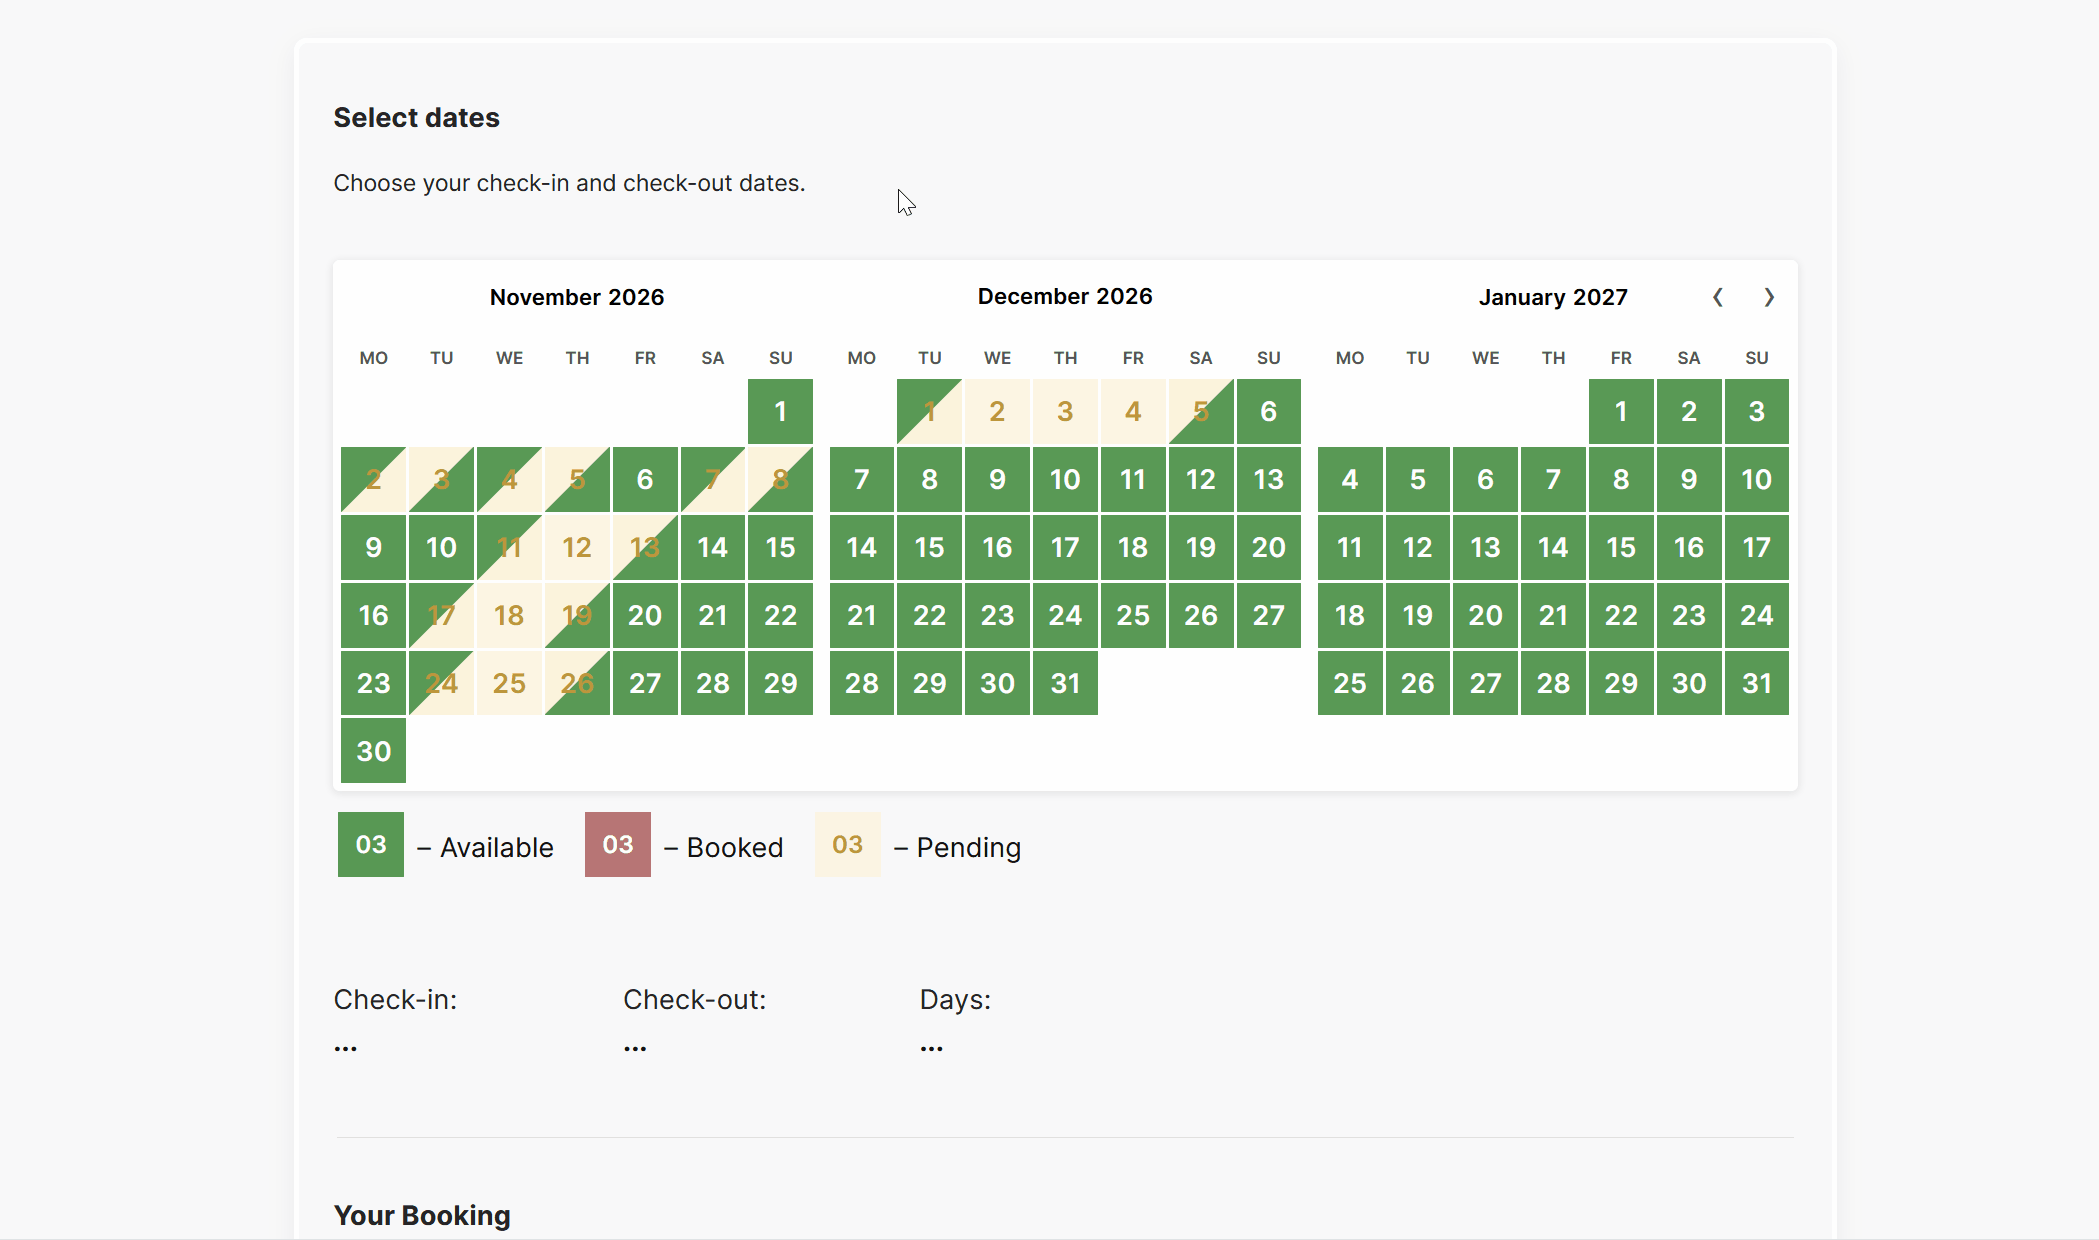Click pending date November 25
Image resolution: width=2099 pixels, height=1240 pixels.
pyautogui.click(x=509, y=683)
